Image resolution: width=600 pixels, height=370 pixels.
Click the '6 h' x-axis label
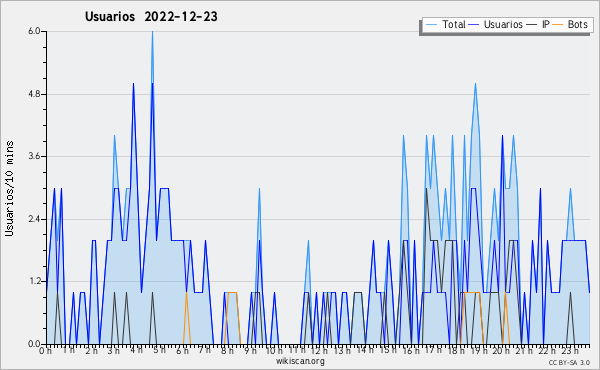(x=182, y=350)
